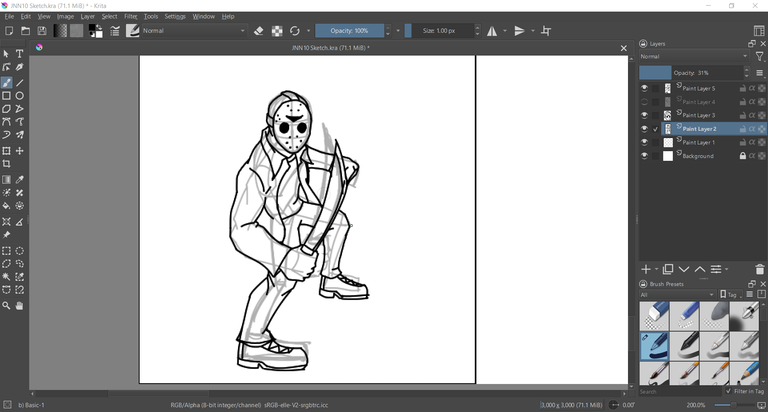Open the Window menu

tap(203, 16)
